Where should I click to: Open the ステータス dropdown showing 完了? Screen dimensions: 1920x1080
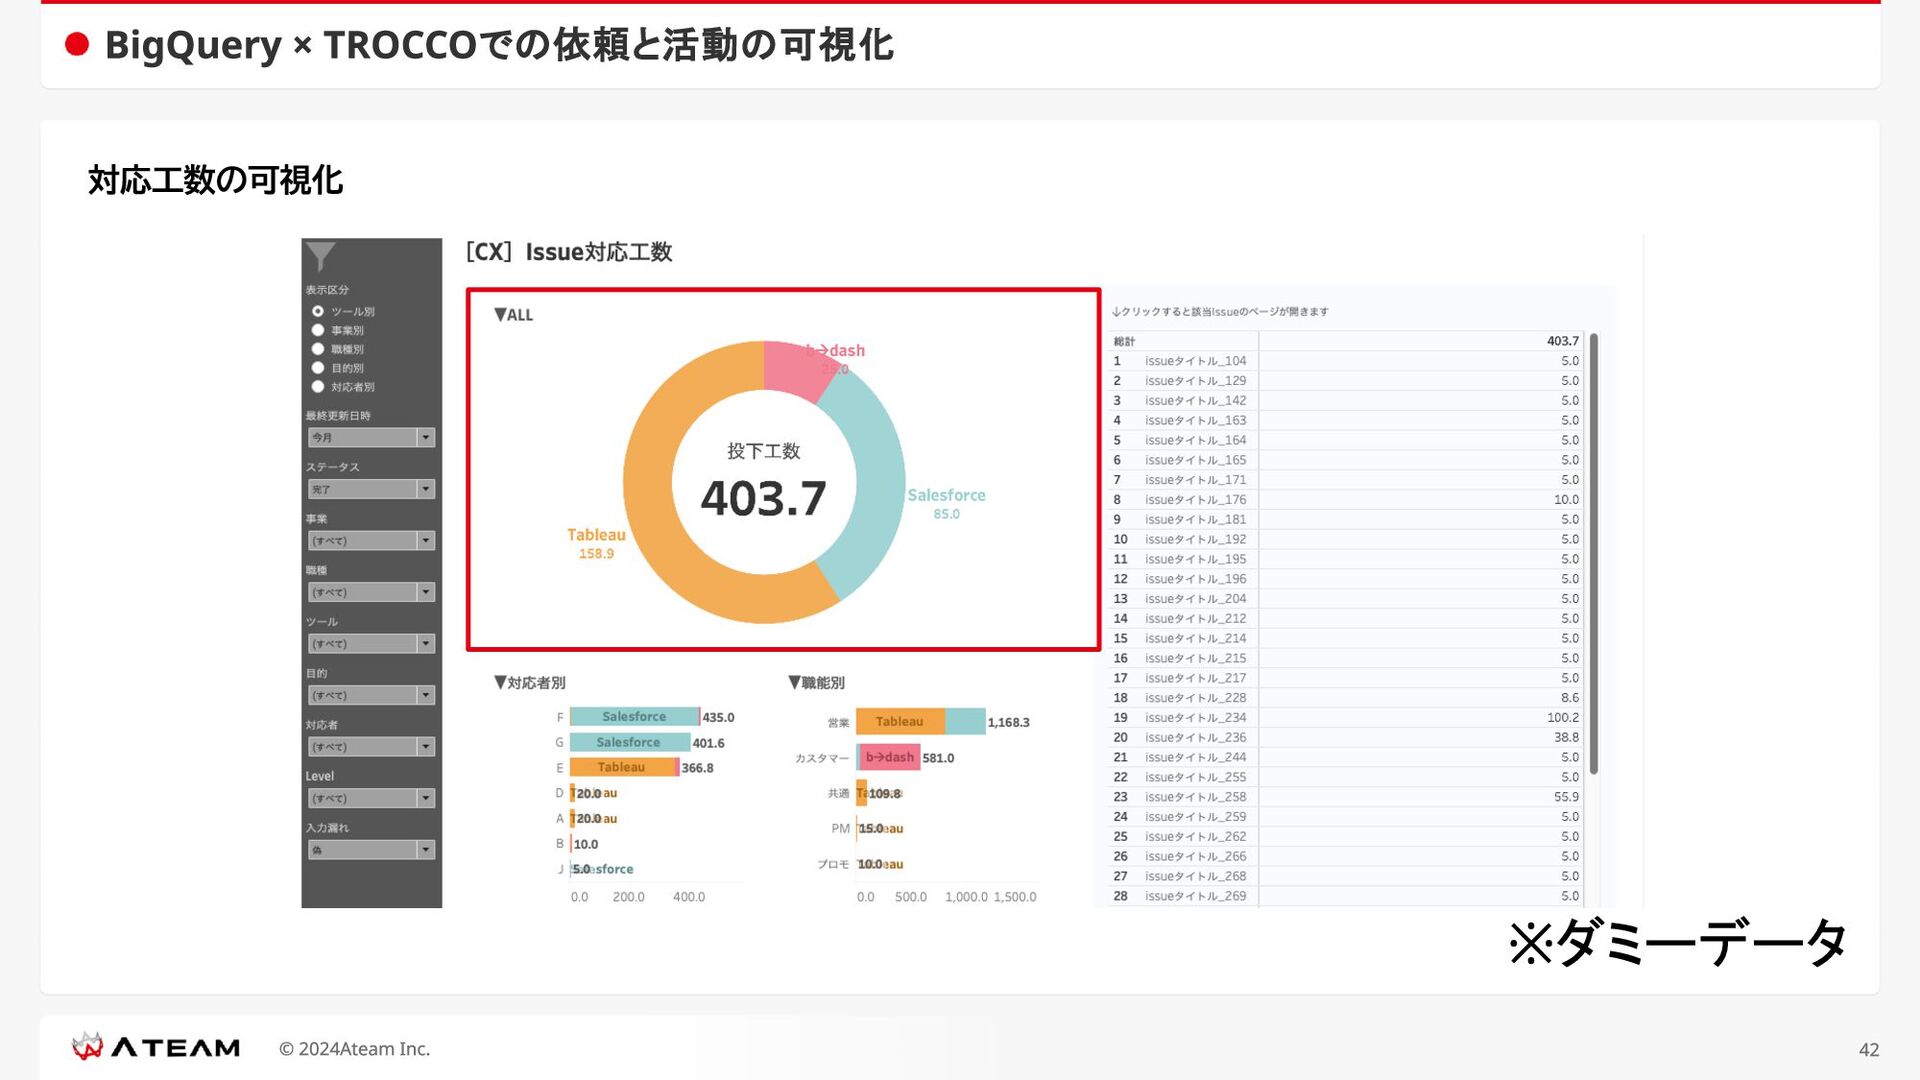(371, 489)
